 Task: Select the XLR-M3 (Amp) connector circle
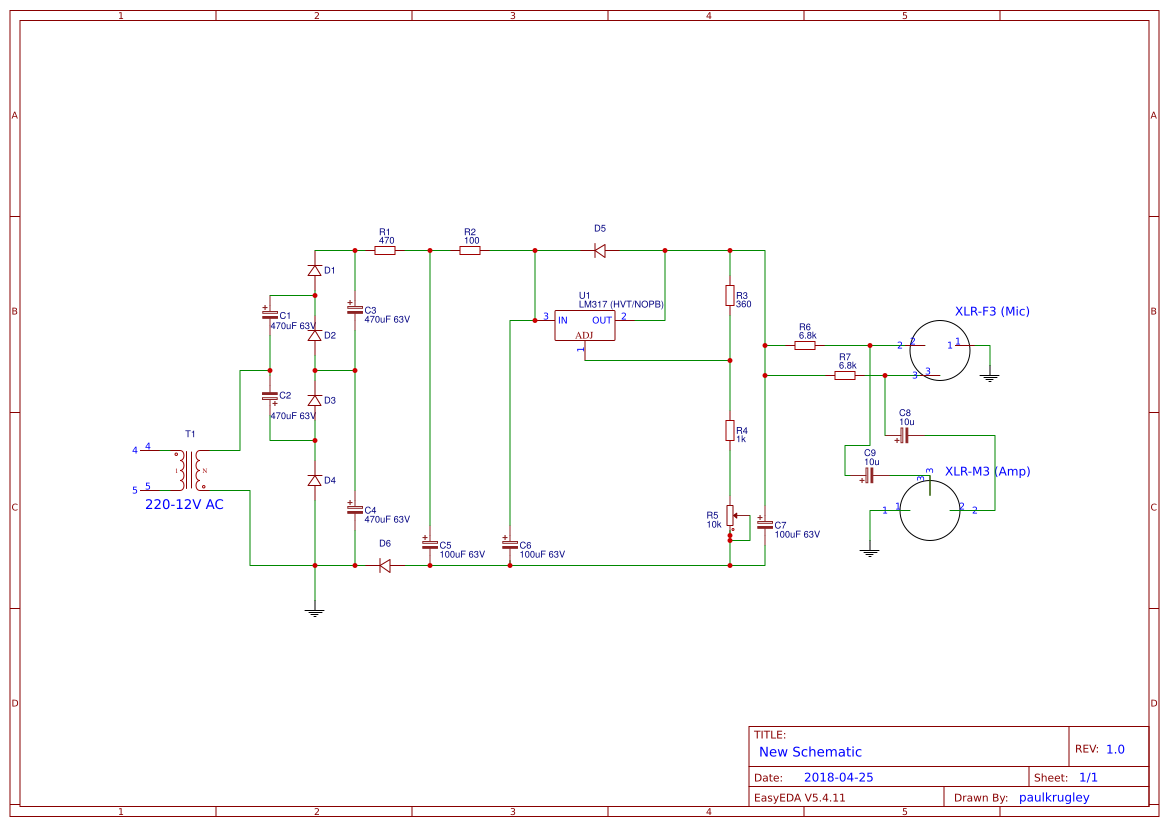pos(930,510)
